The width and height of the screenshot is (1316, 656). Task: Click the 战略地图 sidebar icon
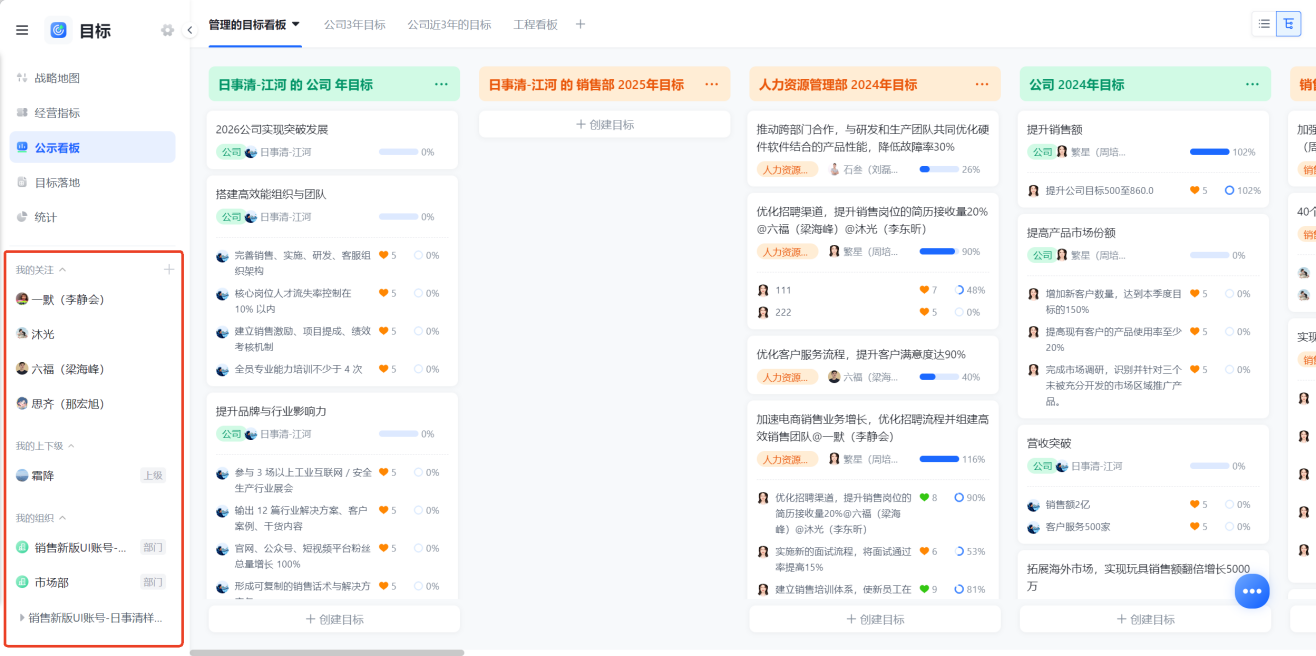point(22,78)
